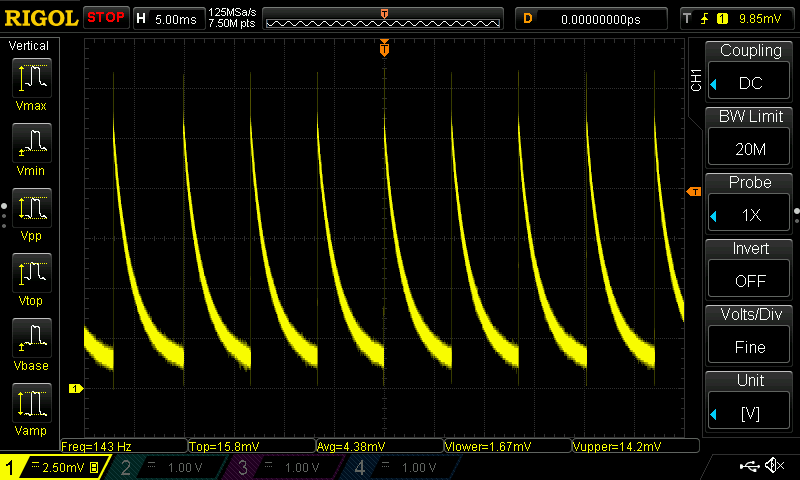Select the Vbase measurement icon

[31, 338]
